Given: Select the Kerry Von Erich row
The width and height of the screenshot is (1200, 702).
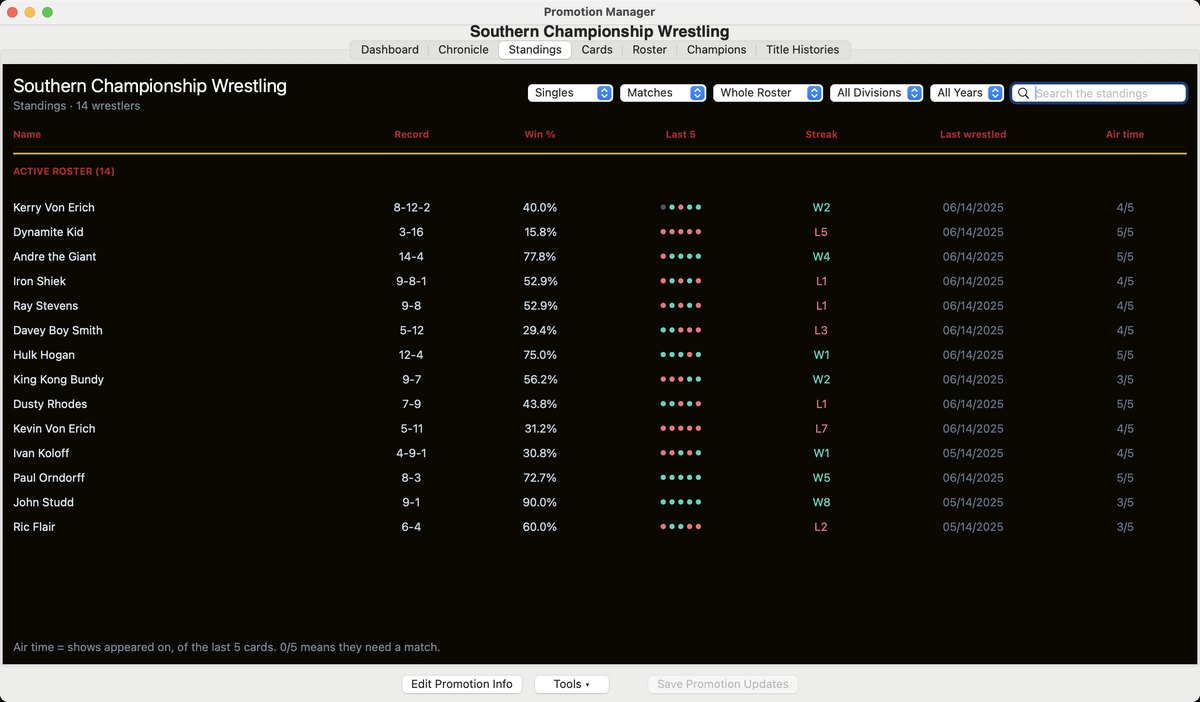Looking at the screenshot, I should 599,208.
